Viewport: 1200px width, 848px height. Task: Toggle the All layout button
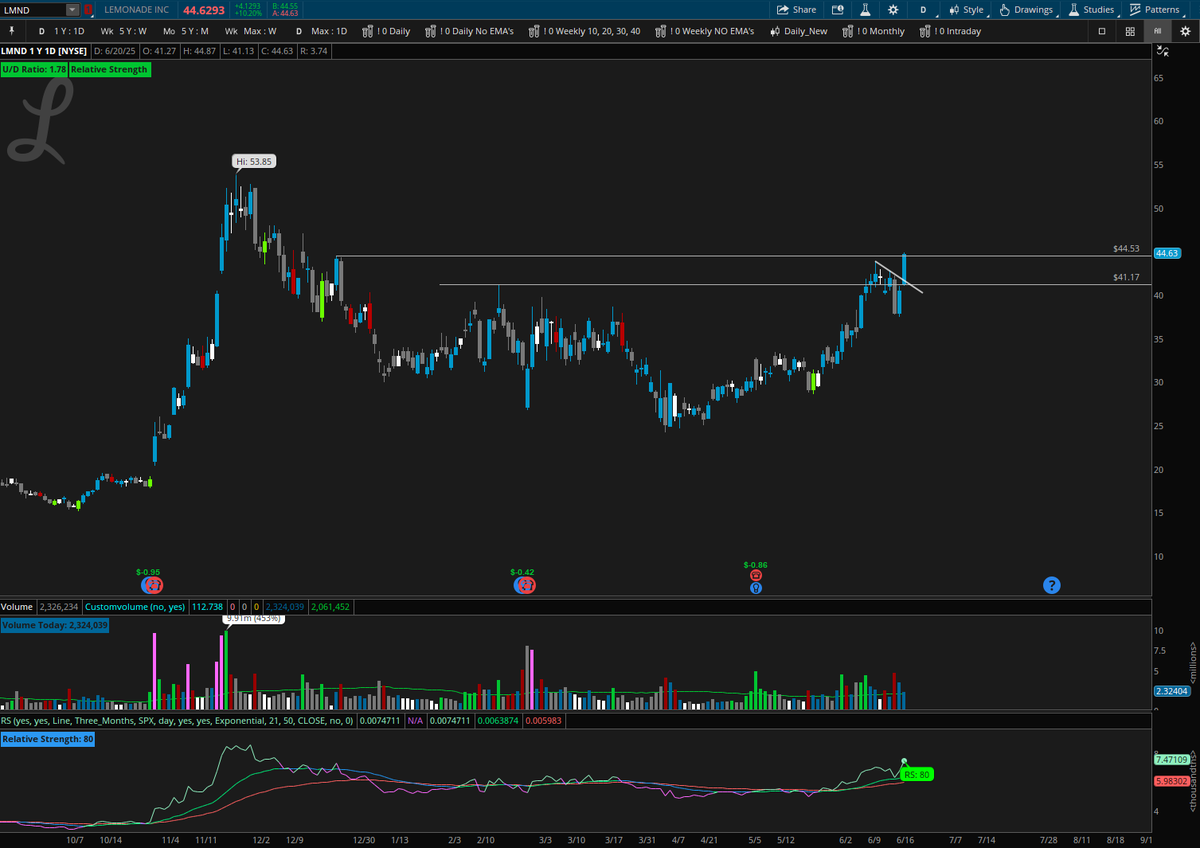pos(1157,31)
